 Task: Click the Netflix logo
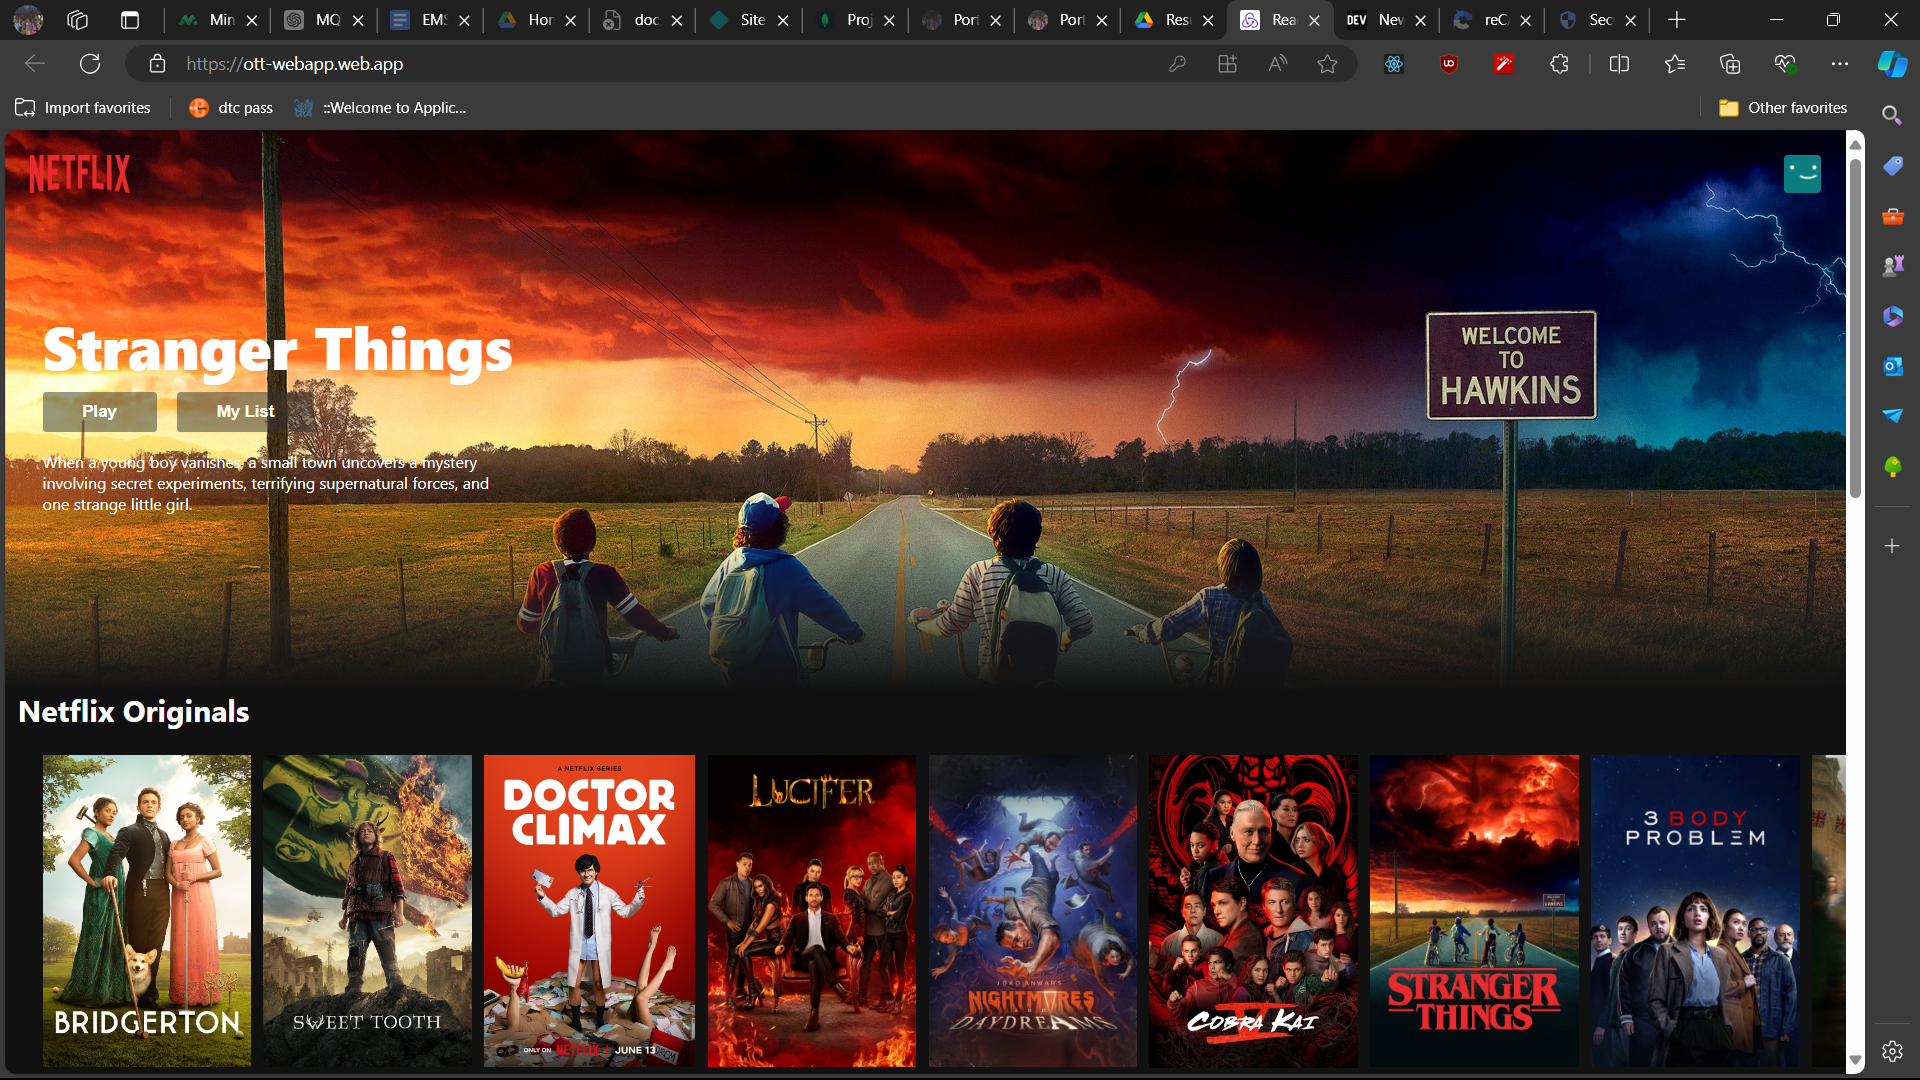(x=79, y=174)
